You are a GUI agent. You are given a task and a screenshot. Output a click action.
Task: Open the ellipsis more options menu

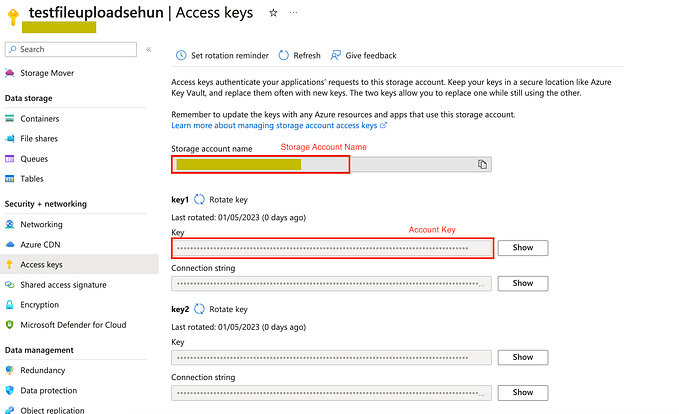pyautogui.click(x=294, y=13)
